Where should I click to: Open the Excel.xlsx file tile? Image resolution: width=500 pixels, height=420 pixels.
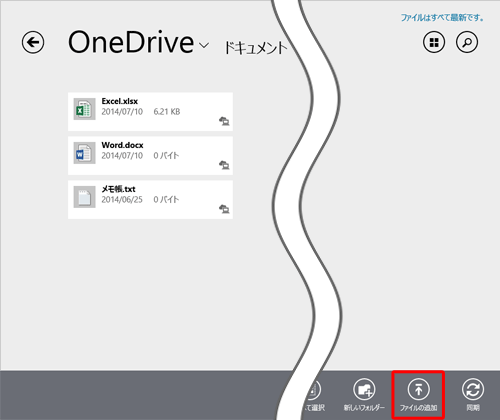point(150,112)
